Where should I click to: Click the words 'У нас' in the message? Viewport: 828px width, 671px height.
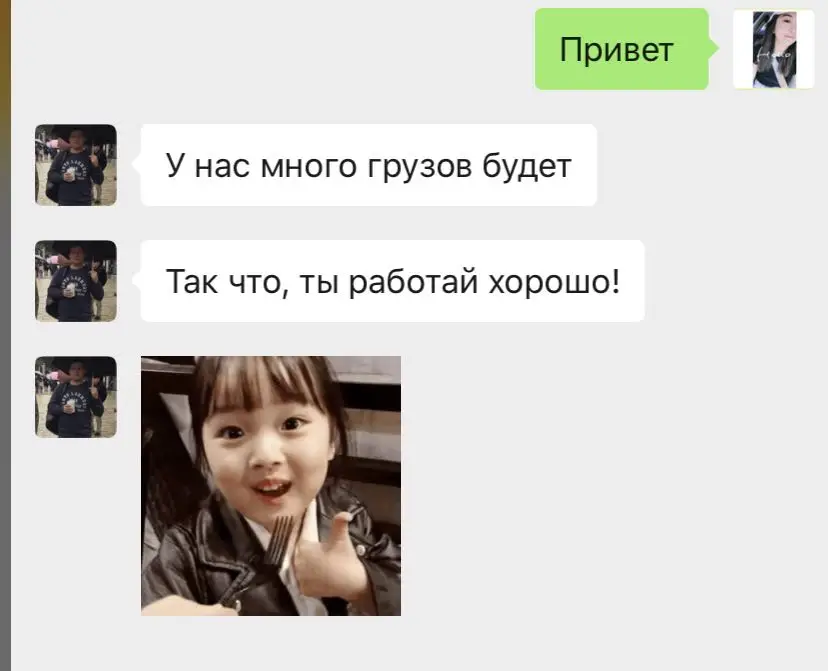click(208, 166)
